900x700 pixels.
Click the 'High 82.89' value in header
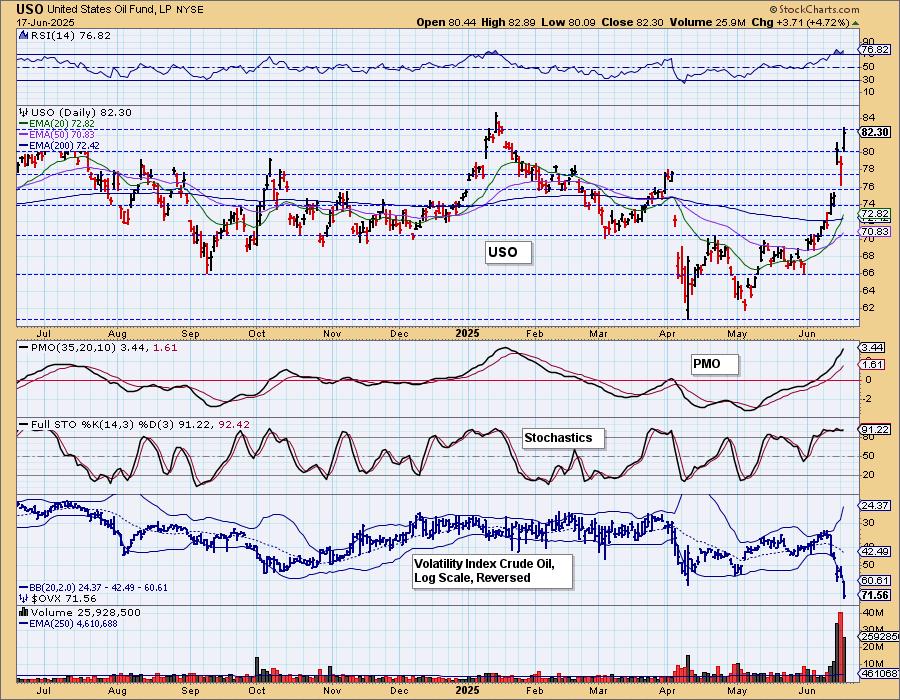[509, 22]
